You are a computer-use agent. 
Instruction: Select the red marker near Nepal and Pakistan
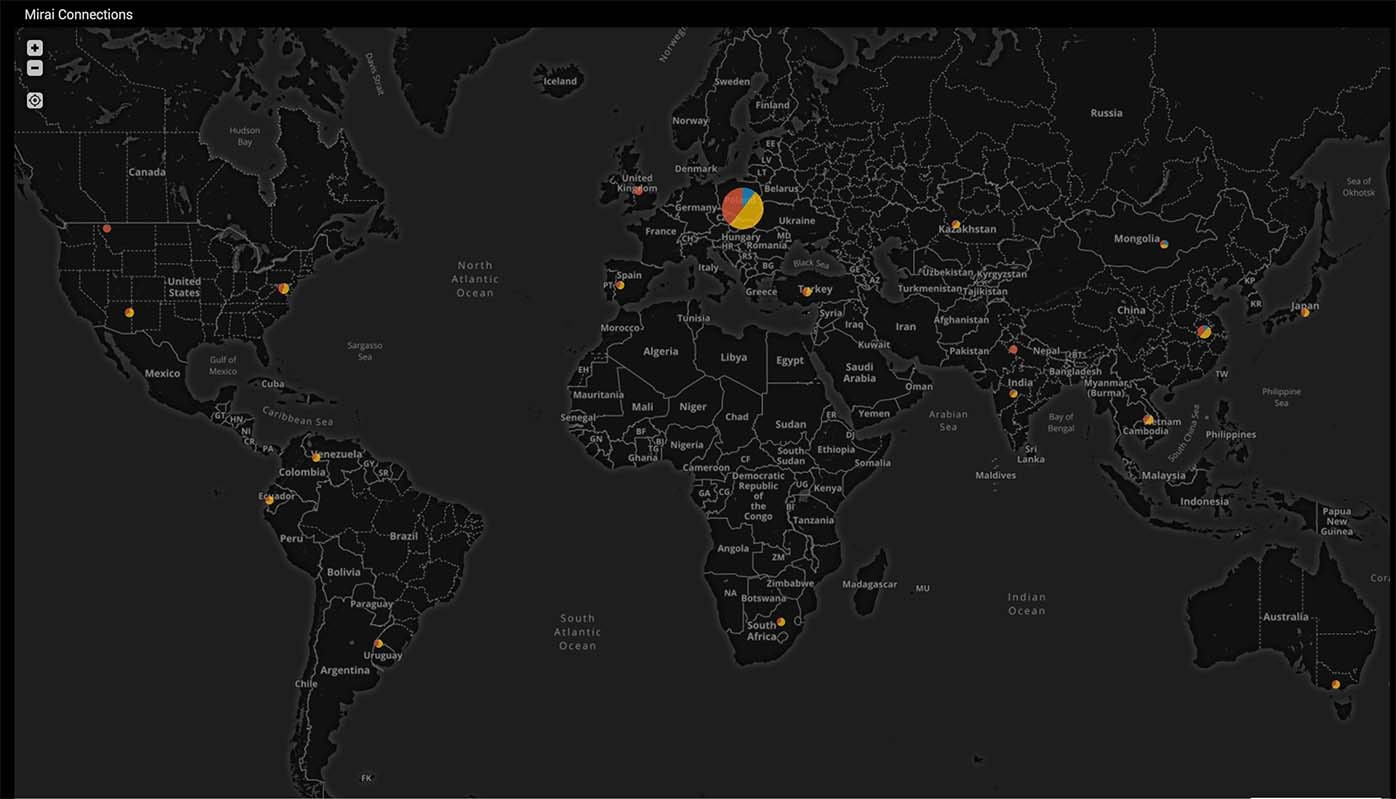click(x=1013, y=349)
